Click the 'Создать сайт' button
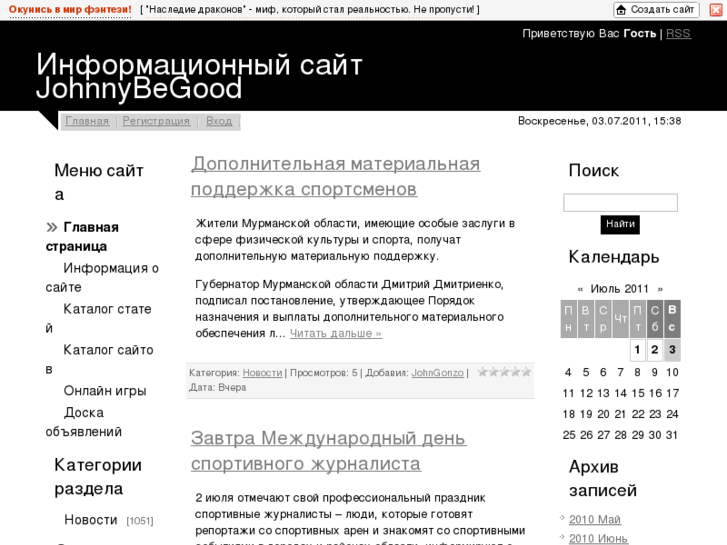The image size is (727, 545). 657,10
